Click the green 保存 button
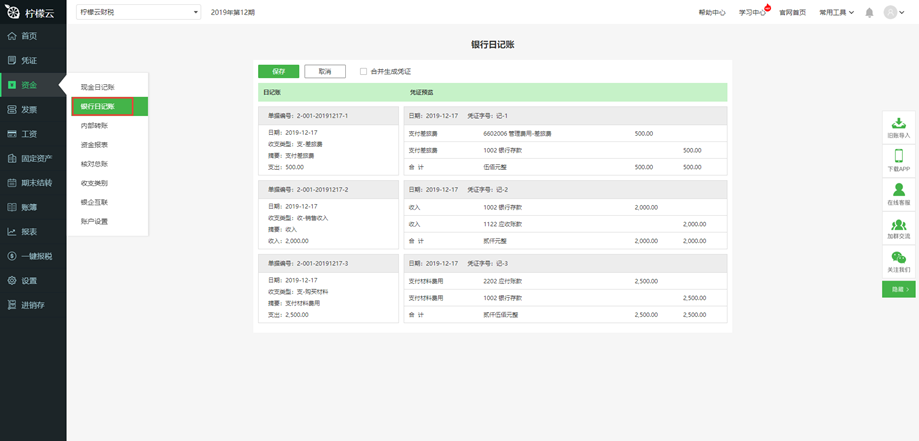Image resolution: width=919 pixels, height=441 pixels. pyautogui.click(x=278, y=71)
